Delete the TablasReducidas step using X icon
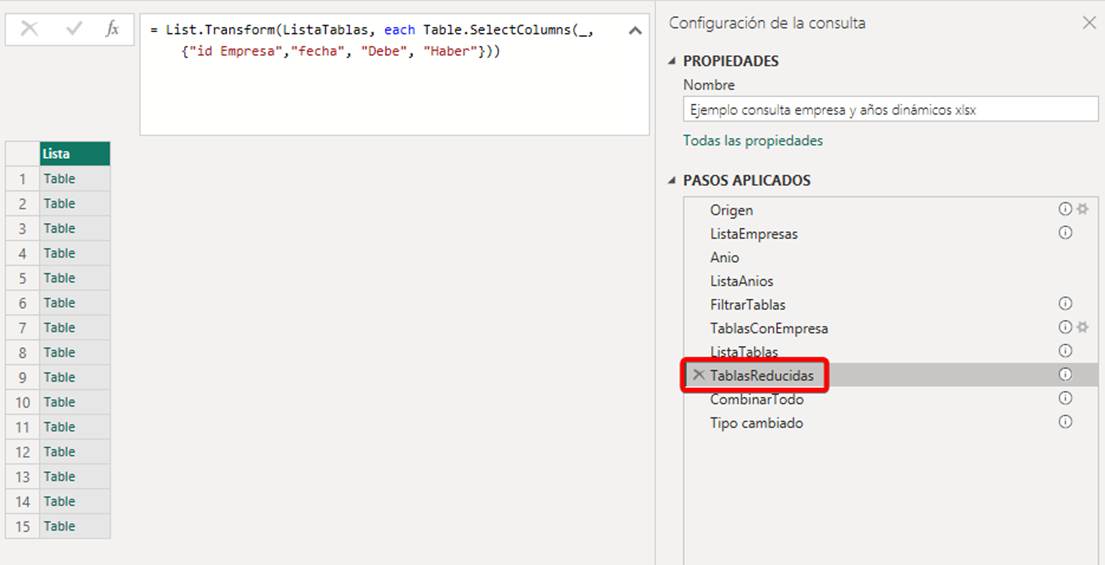Screen dimensions: 1105x565 pos(699,375)
